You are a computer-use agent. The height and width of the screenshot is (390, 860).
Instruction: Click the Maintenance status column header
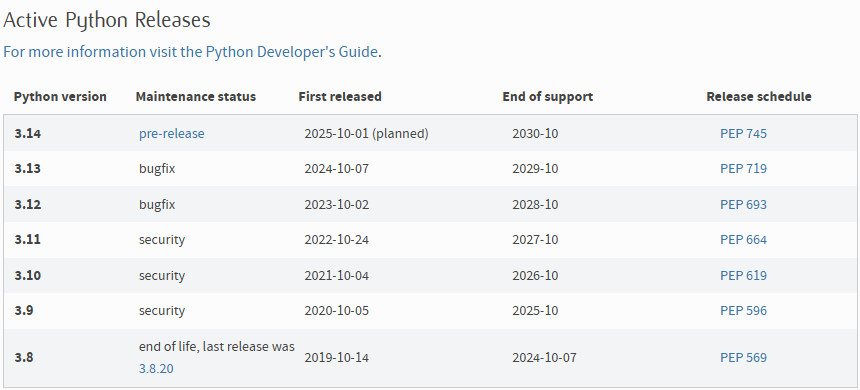196,97
